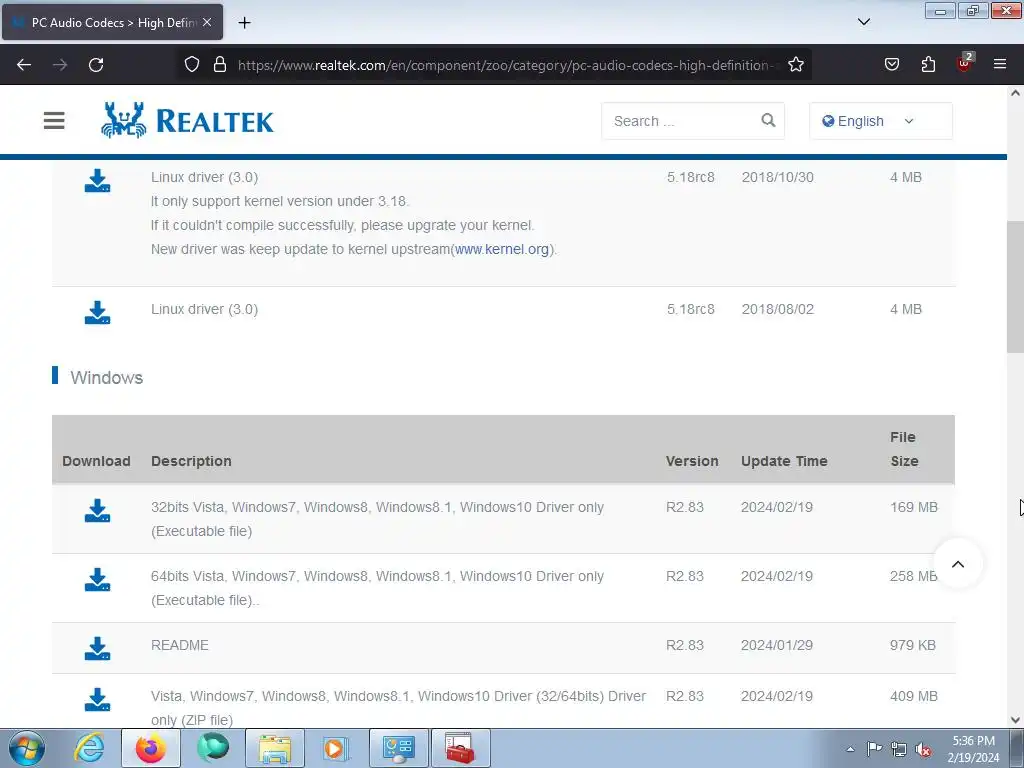Switch to Firefox in taskbar
This screenshot has width=1024, height=768.
click(x=151, y=748)
